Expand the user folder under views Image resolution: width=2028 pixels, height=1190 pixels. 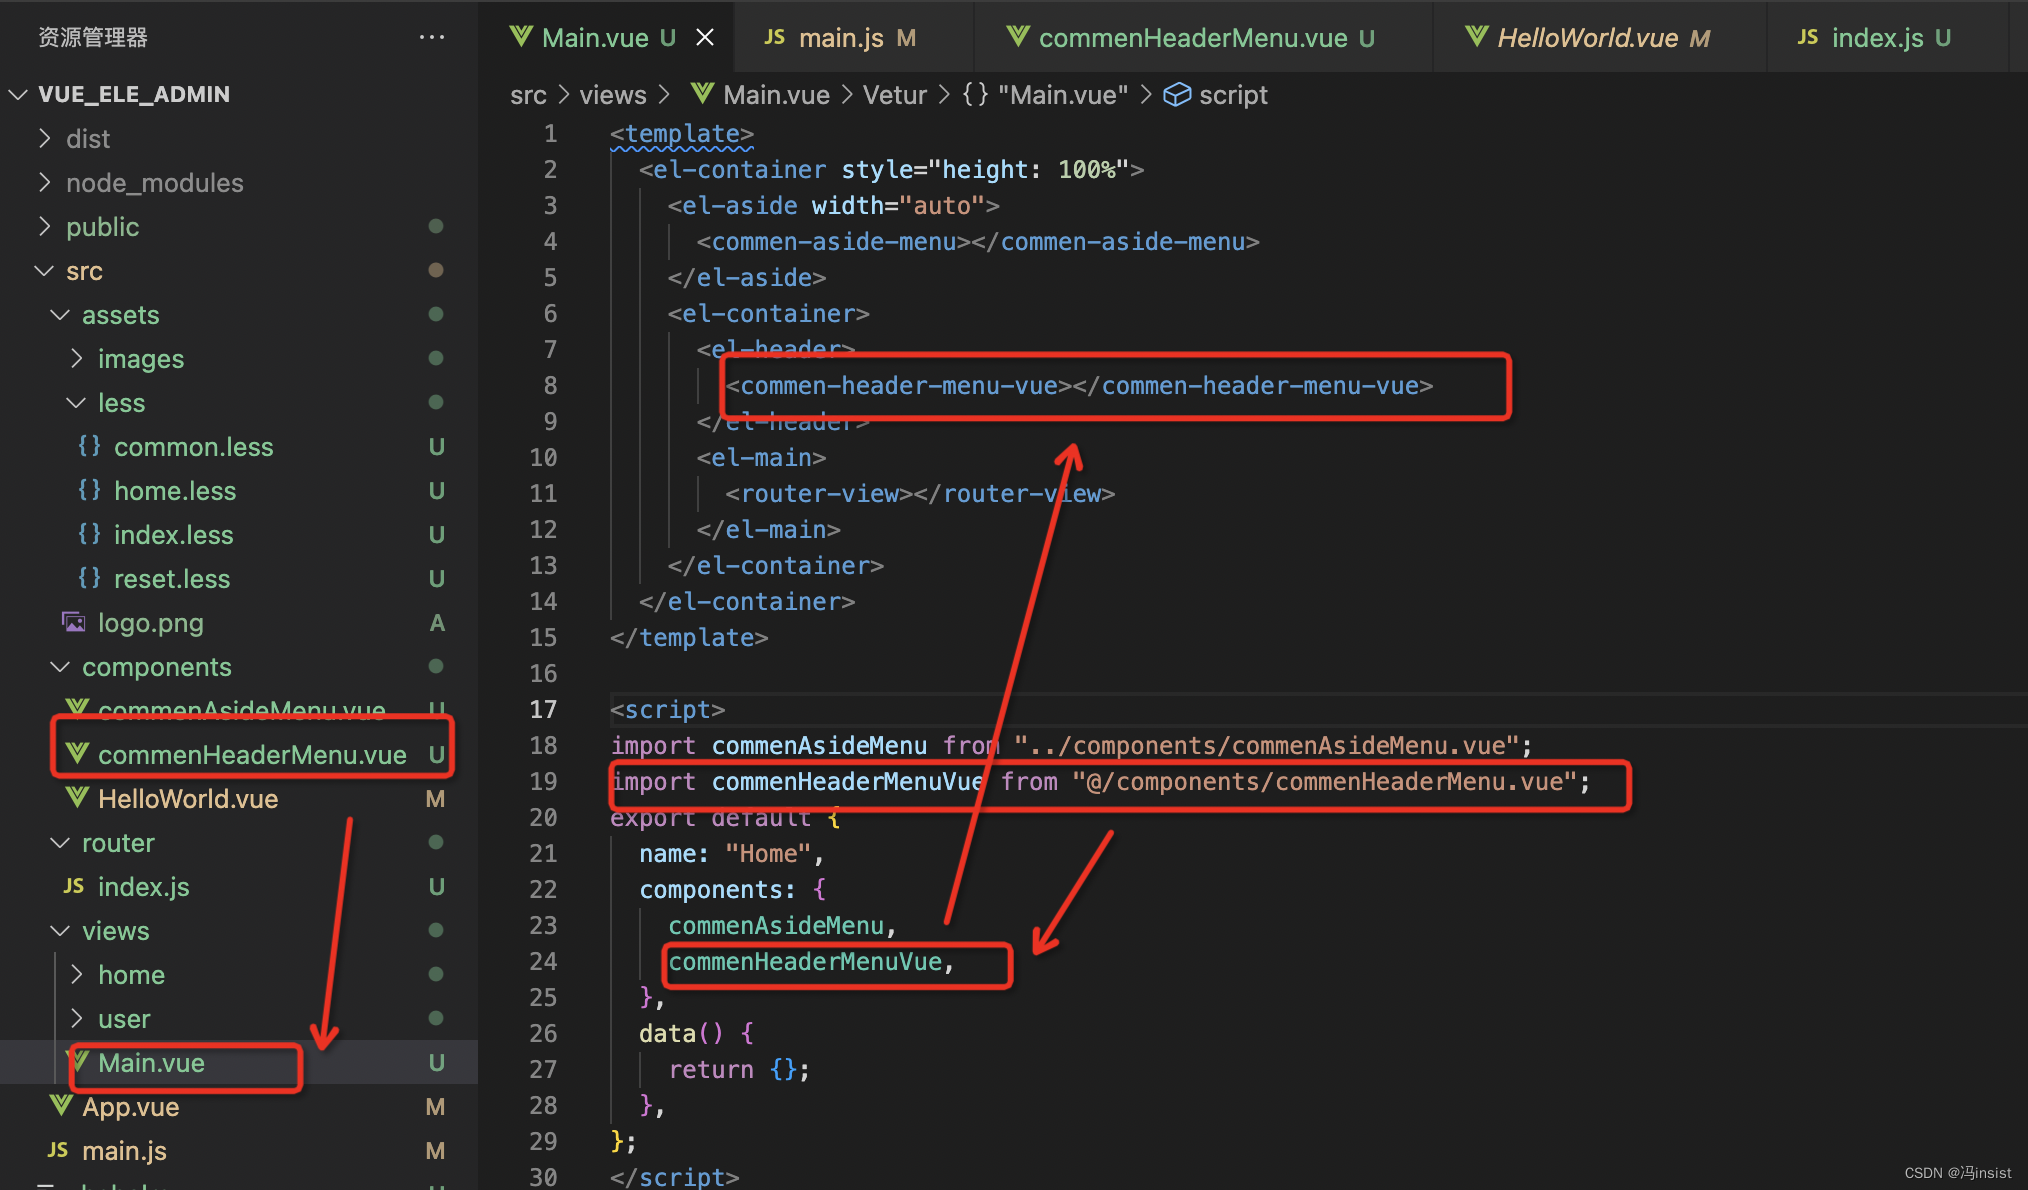point(77,1018)
